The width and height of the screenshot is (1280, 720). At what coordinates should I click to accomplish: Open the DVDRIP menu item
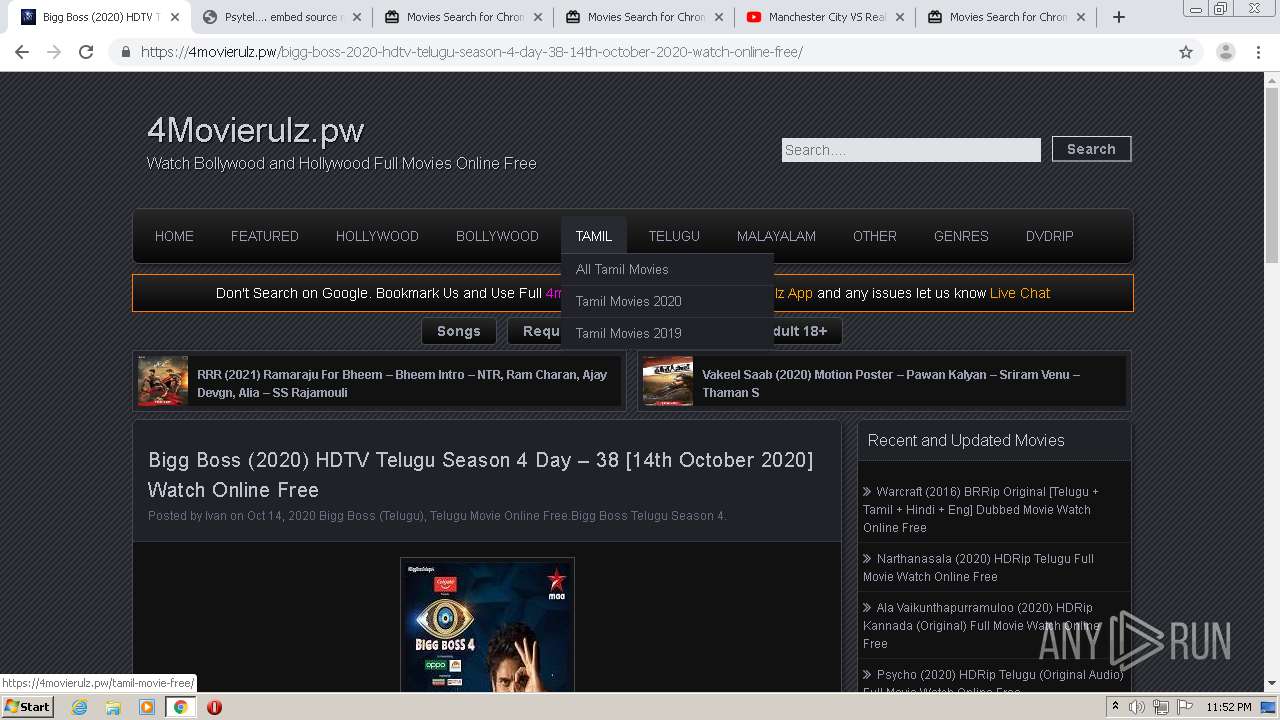pos(1049,236)
